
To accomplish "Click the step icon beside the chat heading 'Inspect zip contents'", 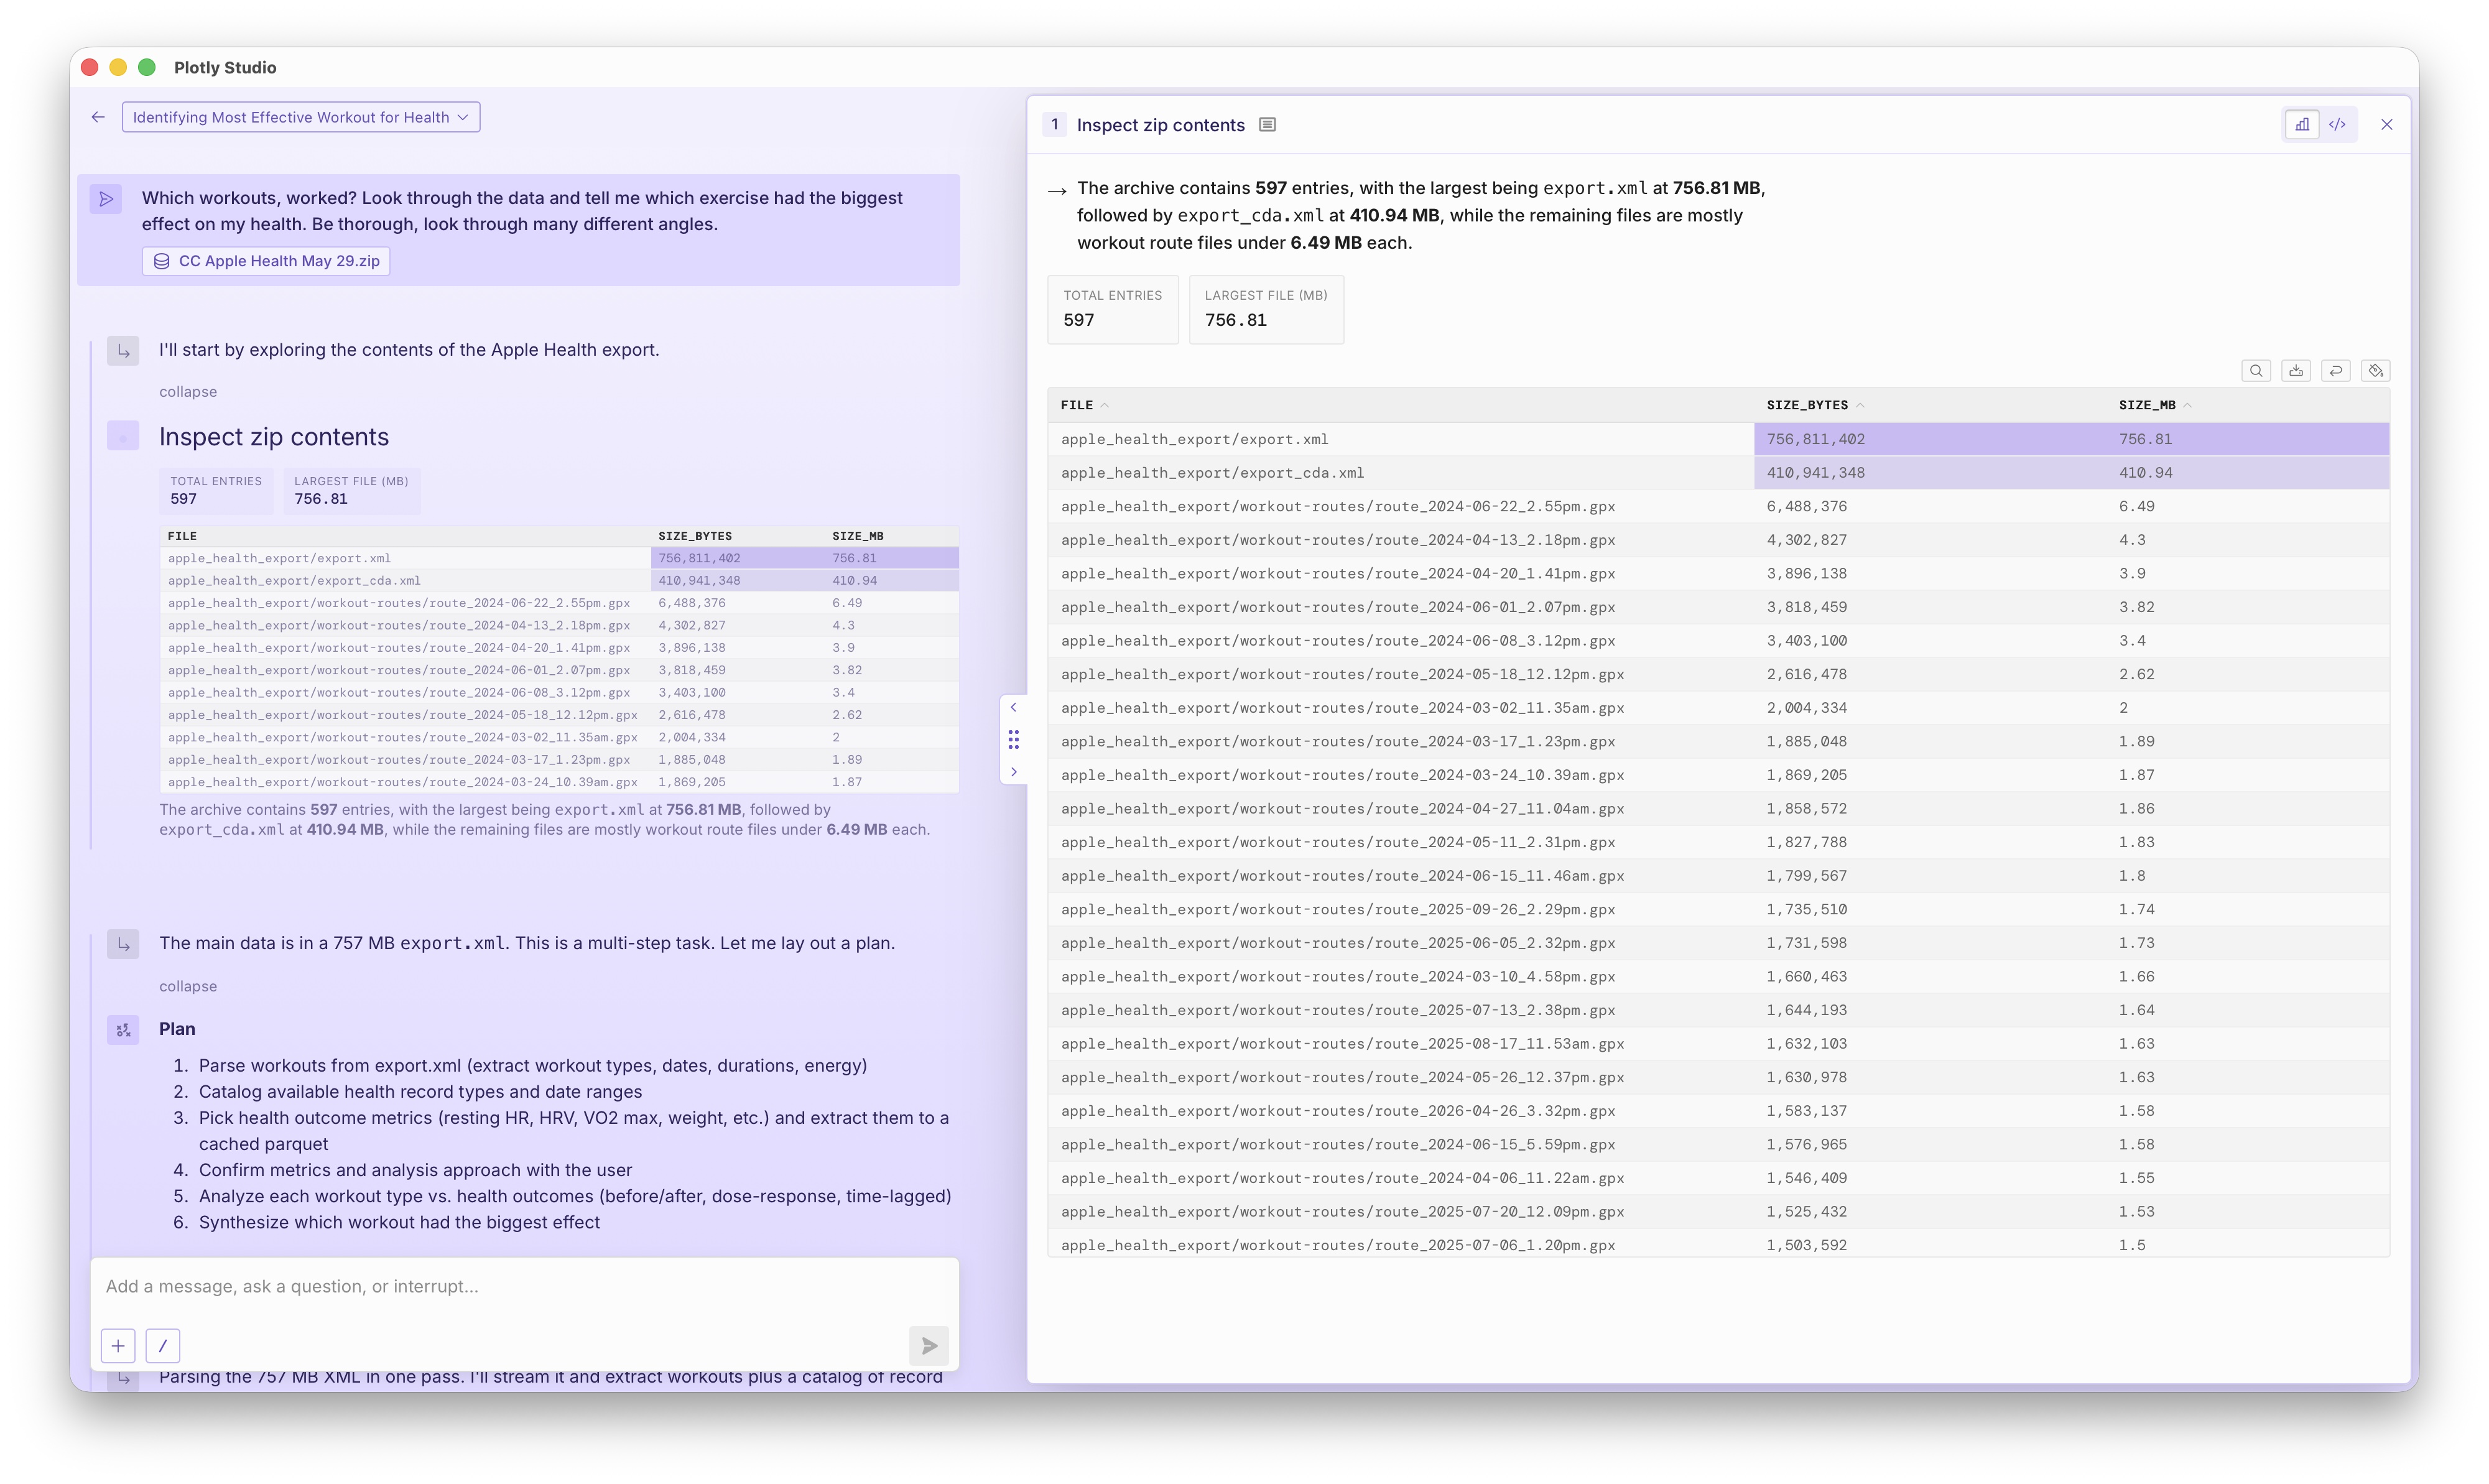I will coord(123,437).
